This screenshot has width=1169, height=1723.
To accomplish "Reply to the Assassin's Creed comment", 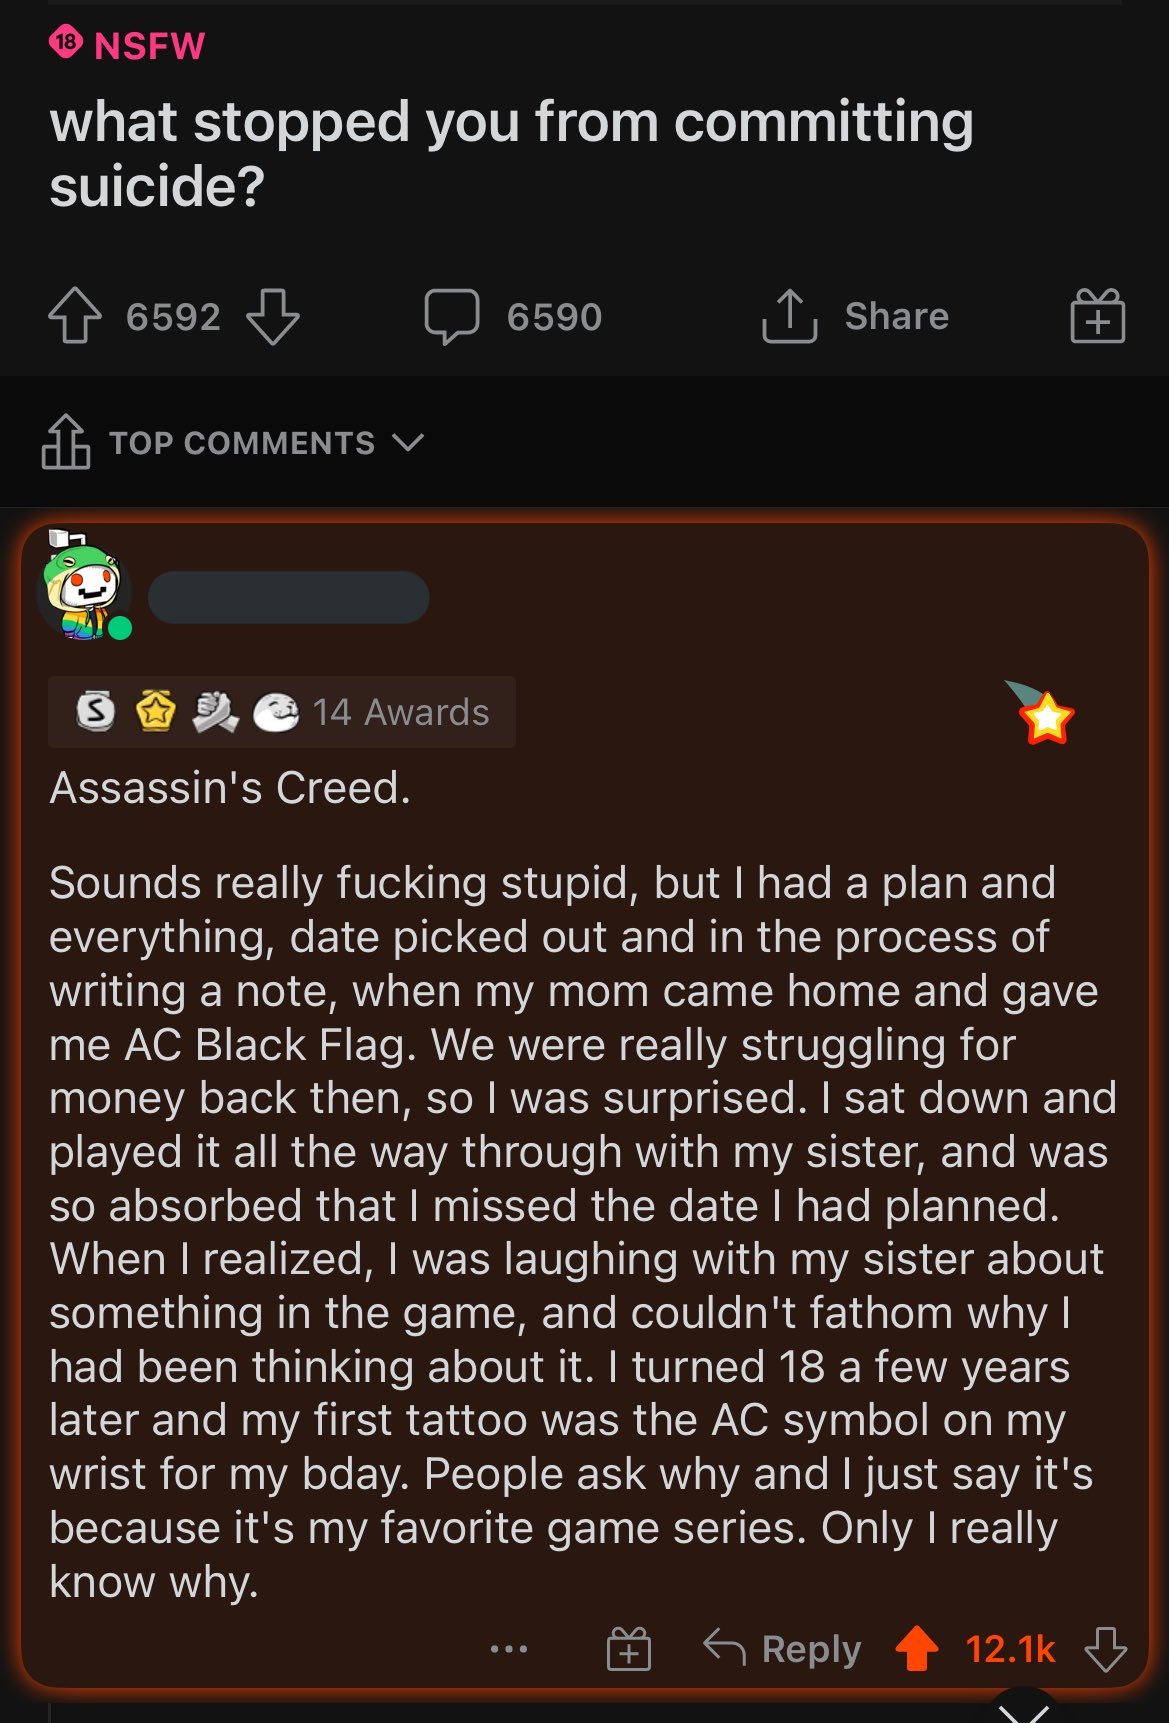I will click(x=782, y=1649).
